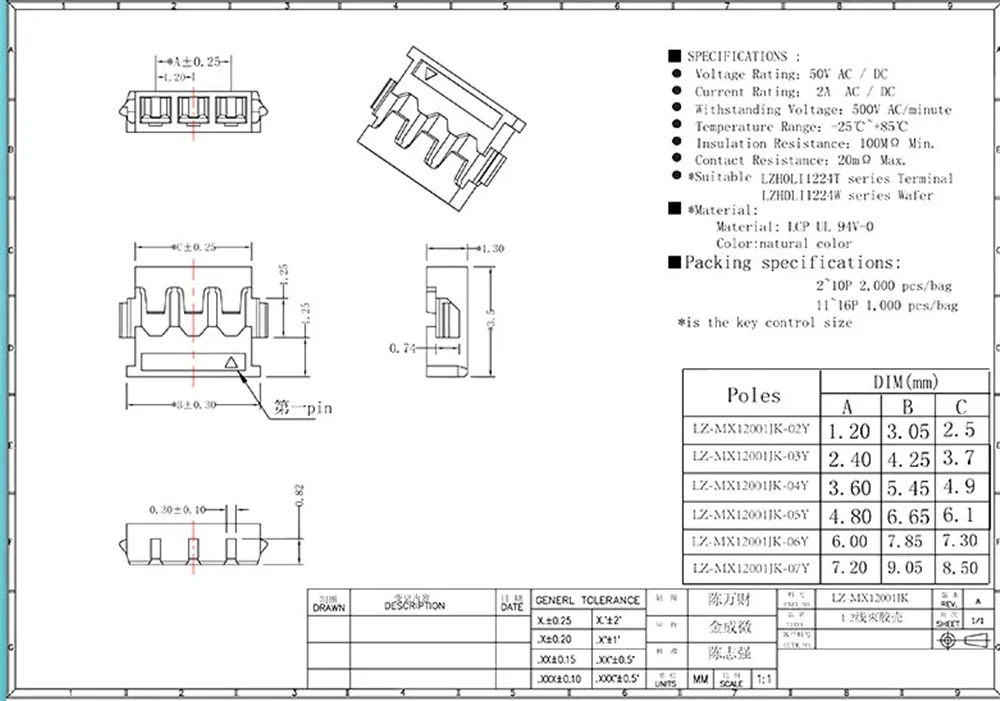Click the "Poles" table header
The height and width of the screenshot is (701, 1000).
(x=753, y=395)
